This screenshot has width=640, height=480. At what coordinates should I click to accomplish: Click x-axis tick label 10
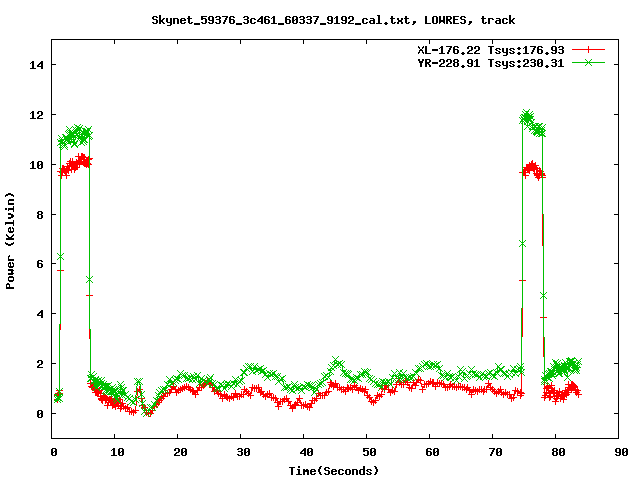pyautogui.click(x=117, y=452)
